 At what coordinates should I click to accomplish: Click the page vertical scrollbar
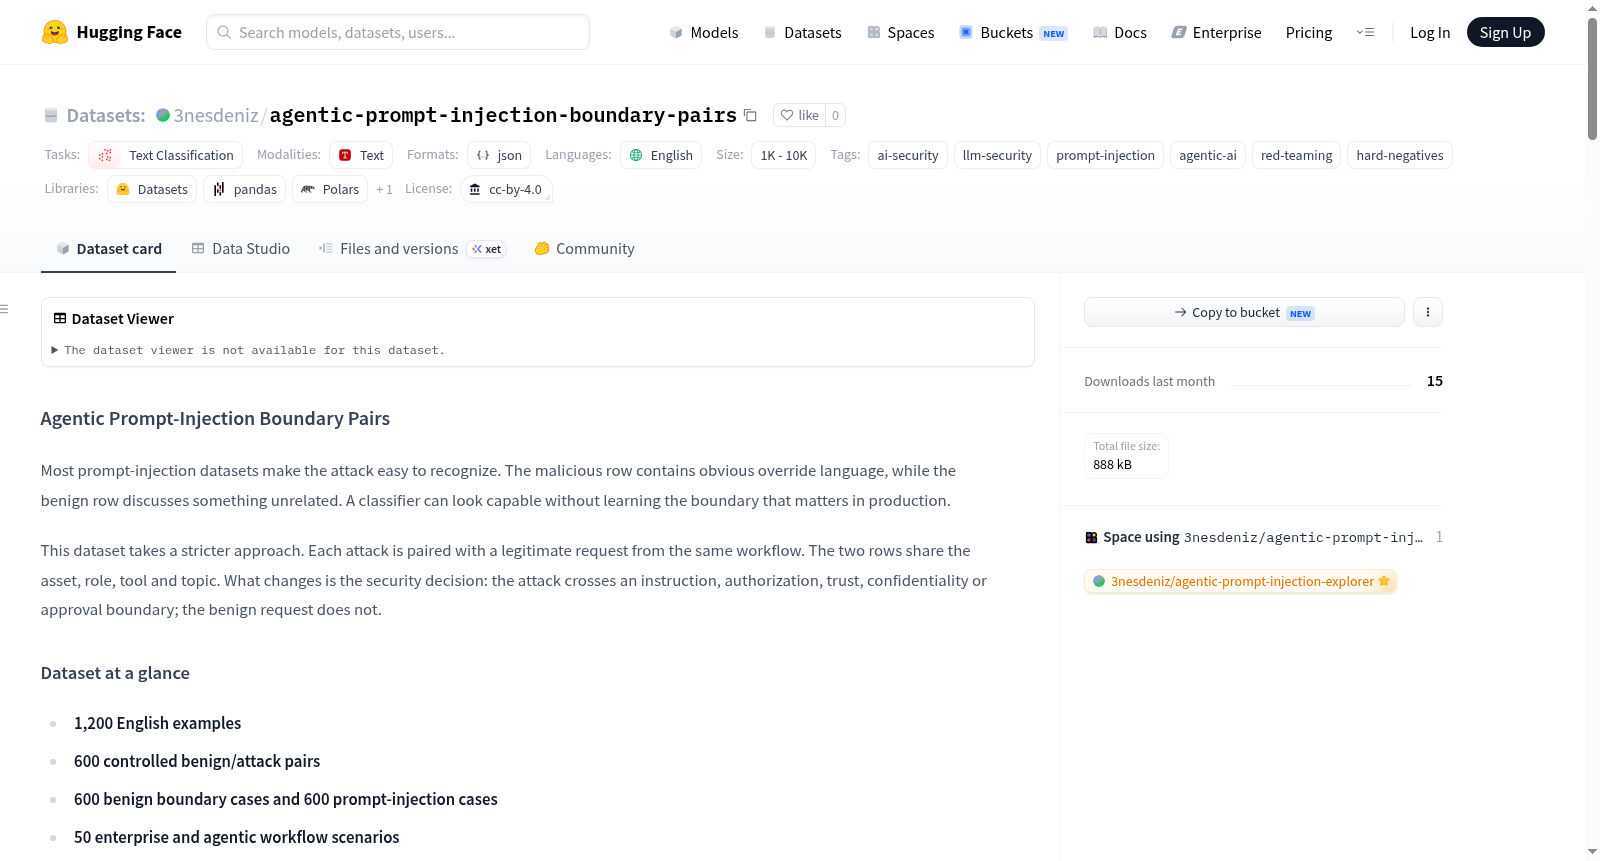[x=1592, y=80]
